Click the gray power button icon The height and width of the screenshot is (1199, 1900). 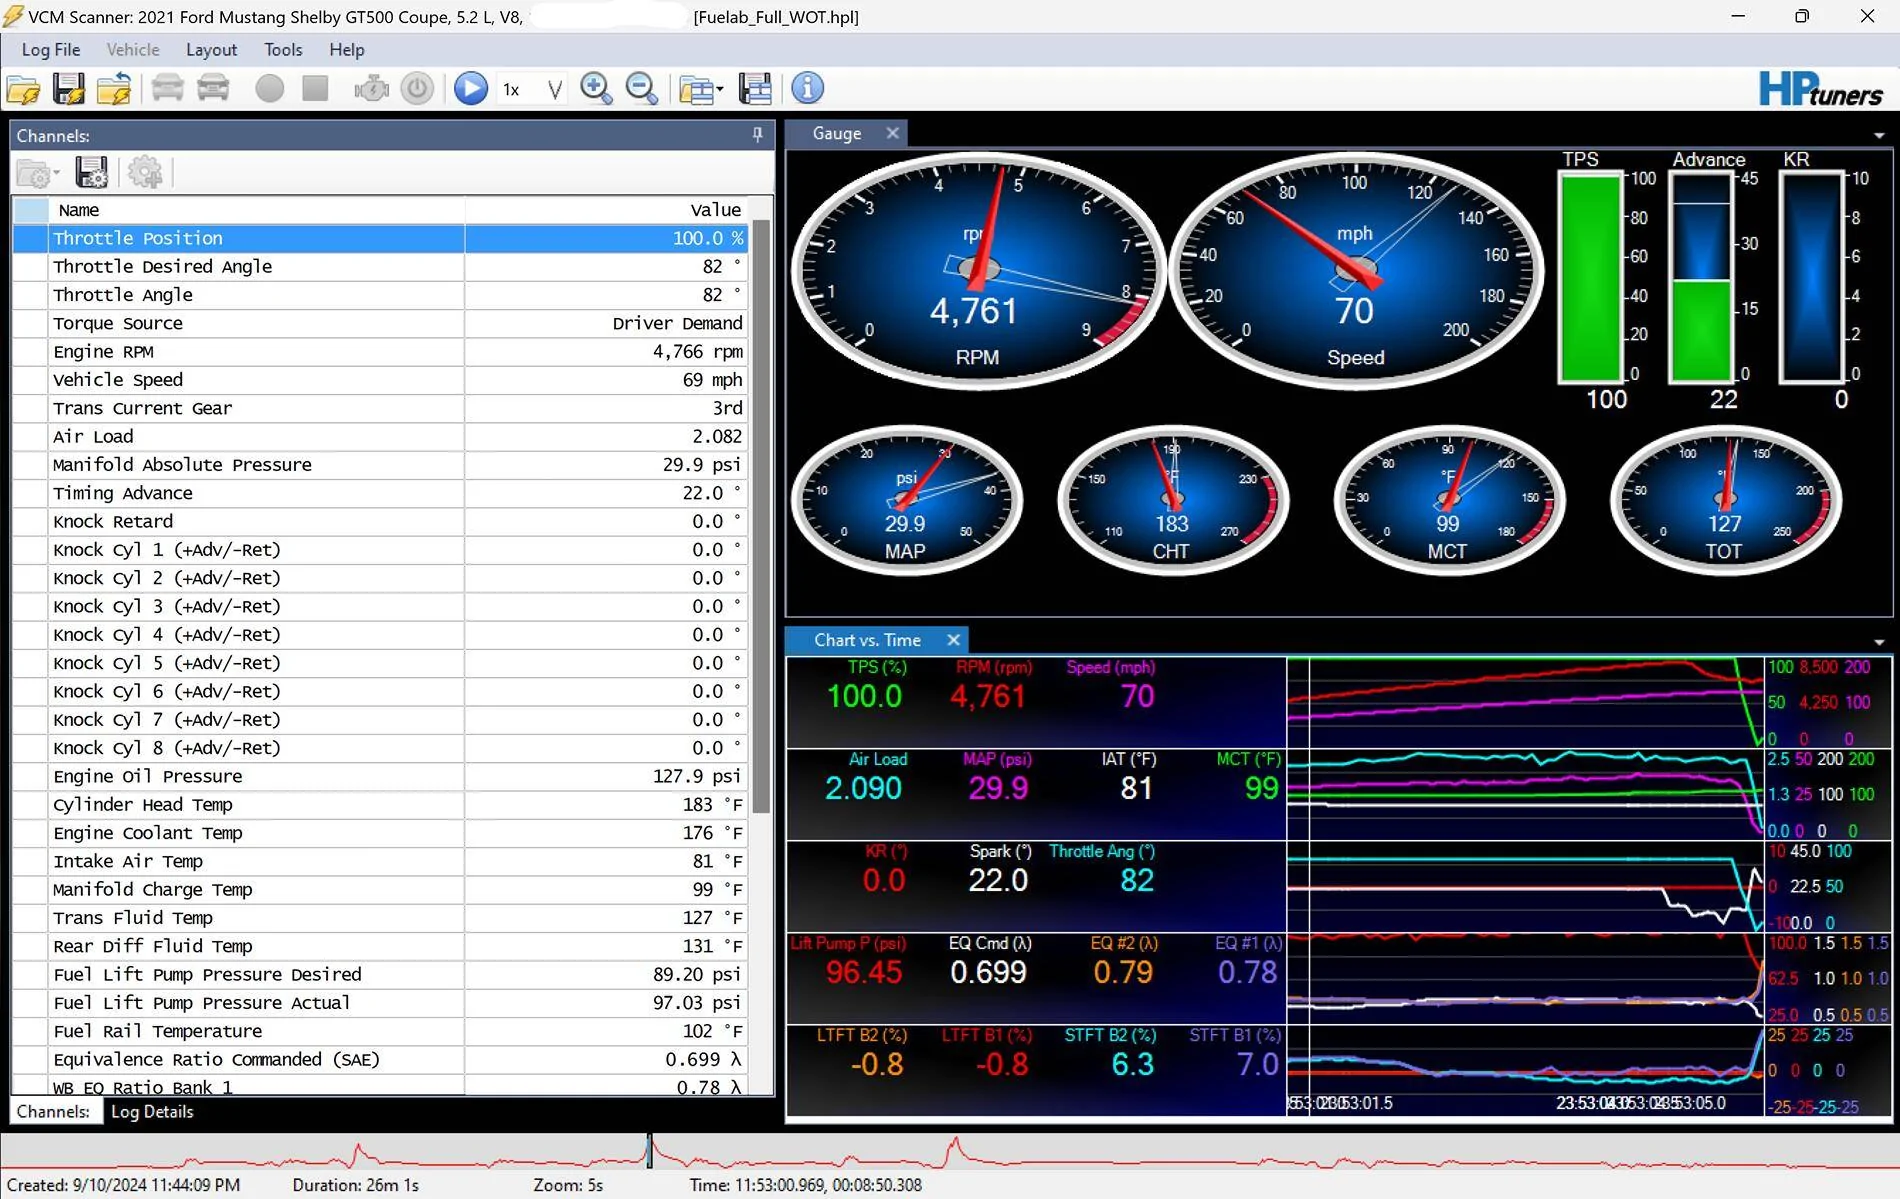[417, 89]
